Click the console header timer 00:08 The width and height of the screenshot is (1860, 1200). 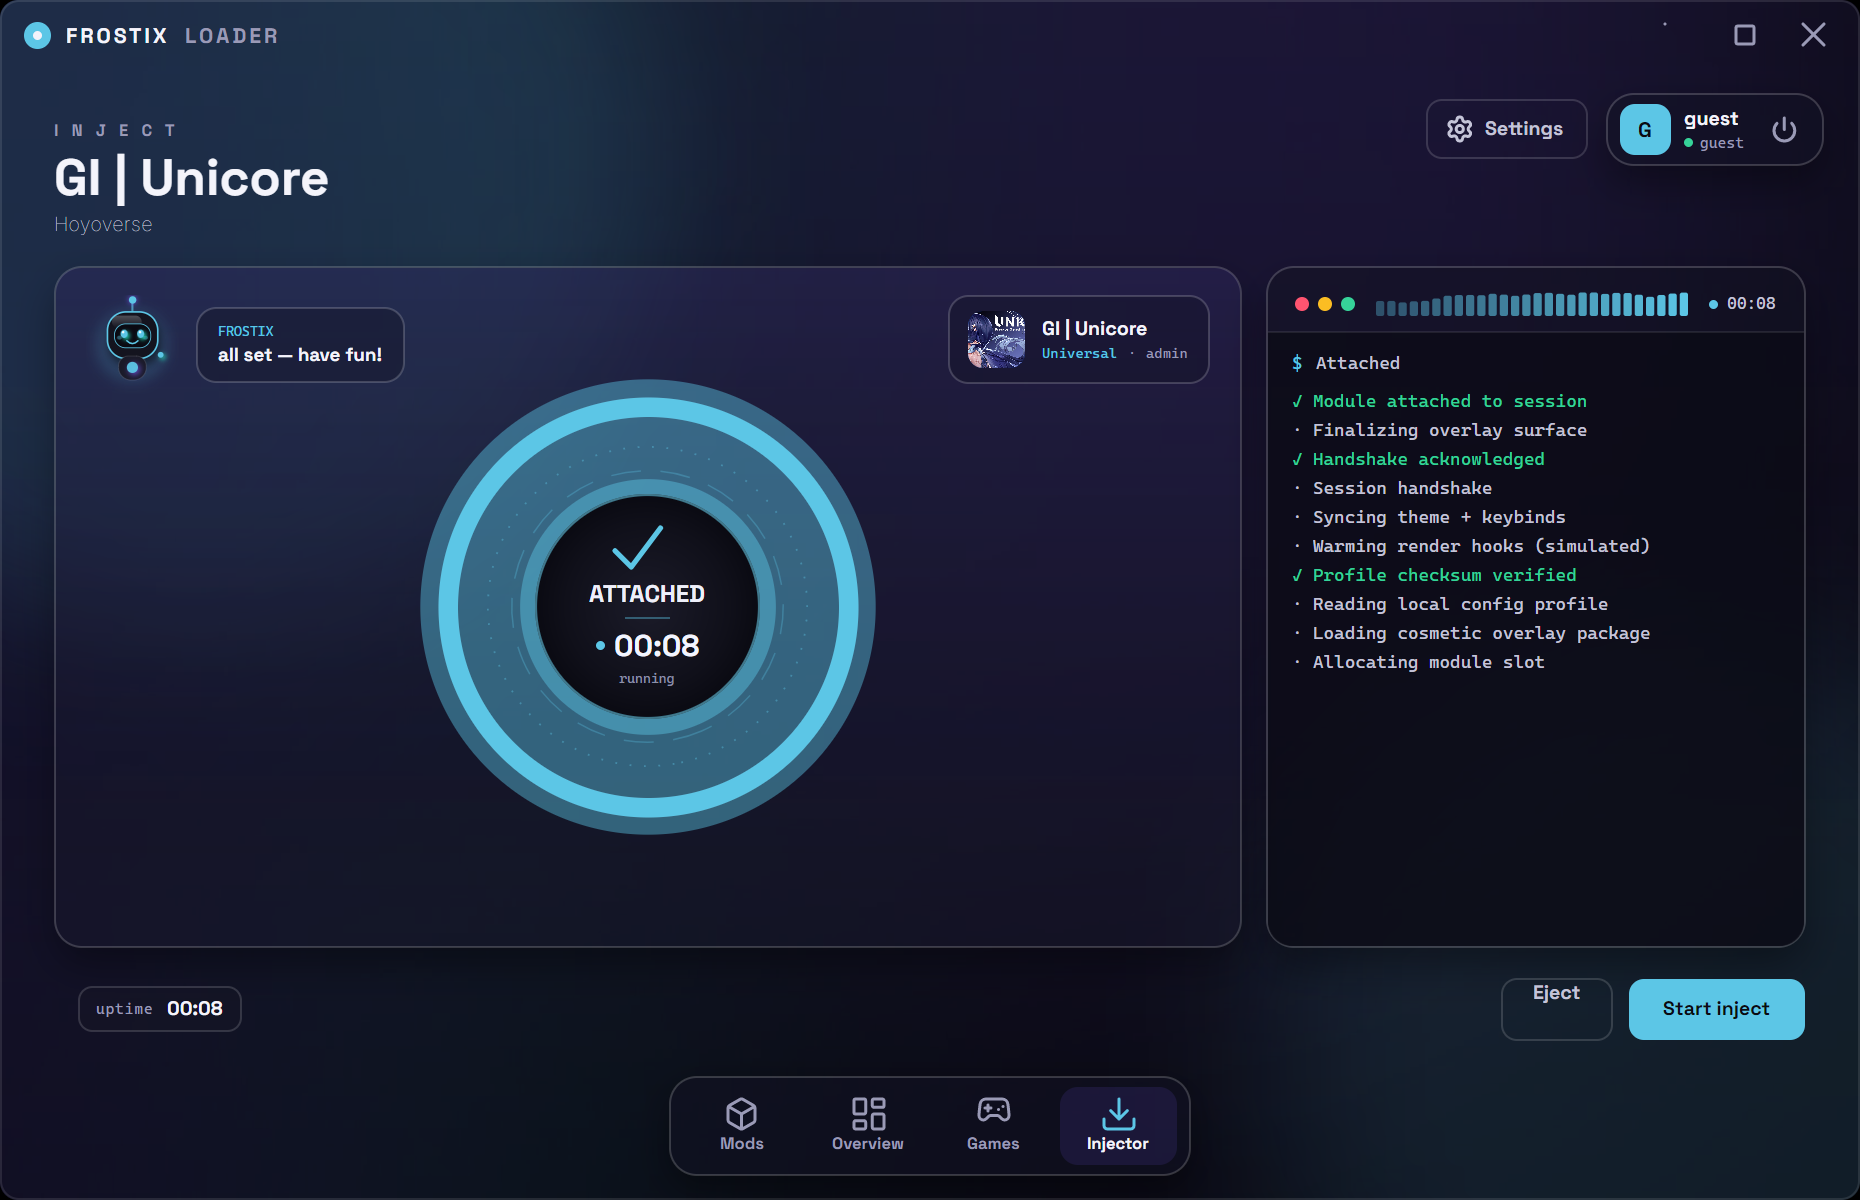tap(1751, 304)
